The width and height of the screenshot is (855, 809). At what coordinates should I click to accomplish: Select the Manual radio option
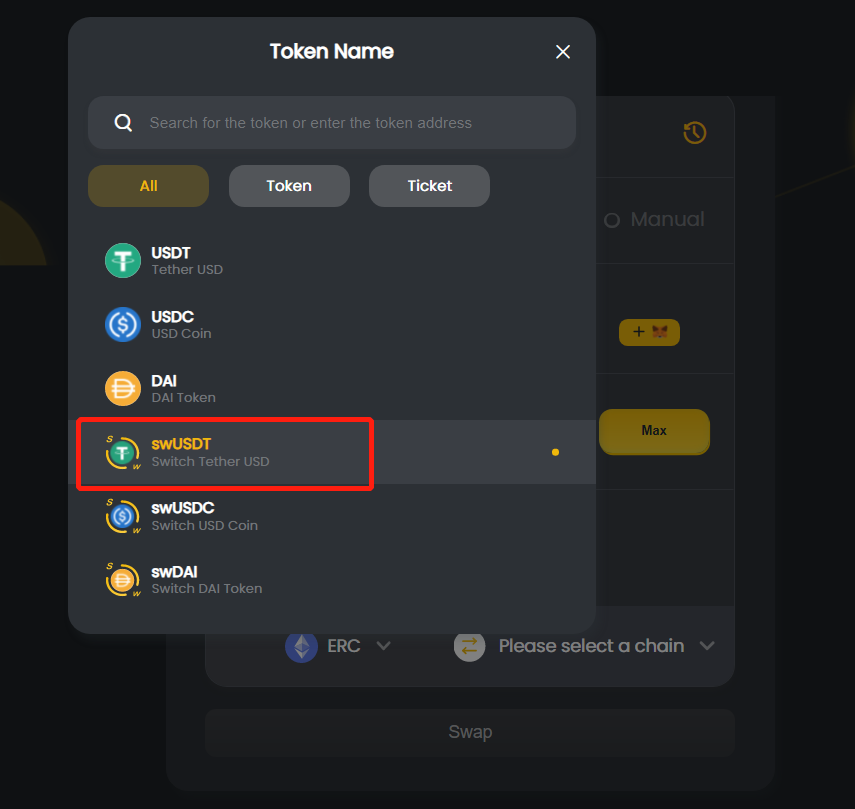(x=654, y=220)
